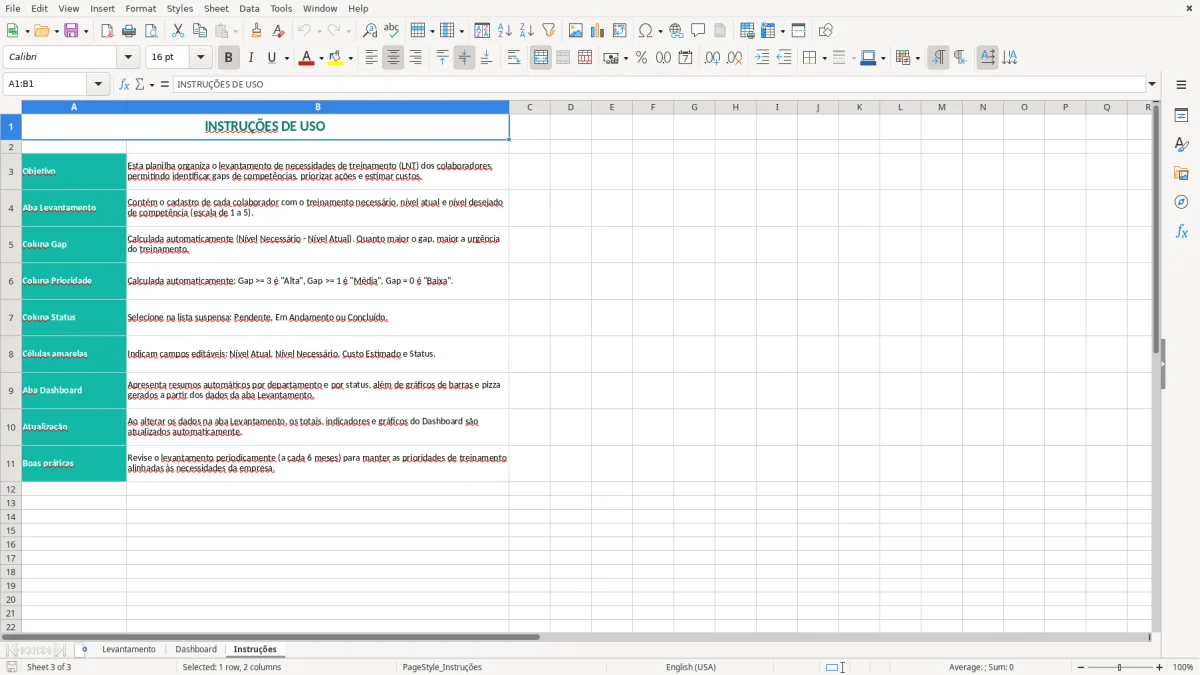
Task: Clone formatting with the paintbrush icon
Action: (x=256, y=31)
